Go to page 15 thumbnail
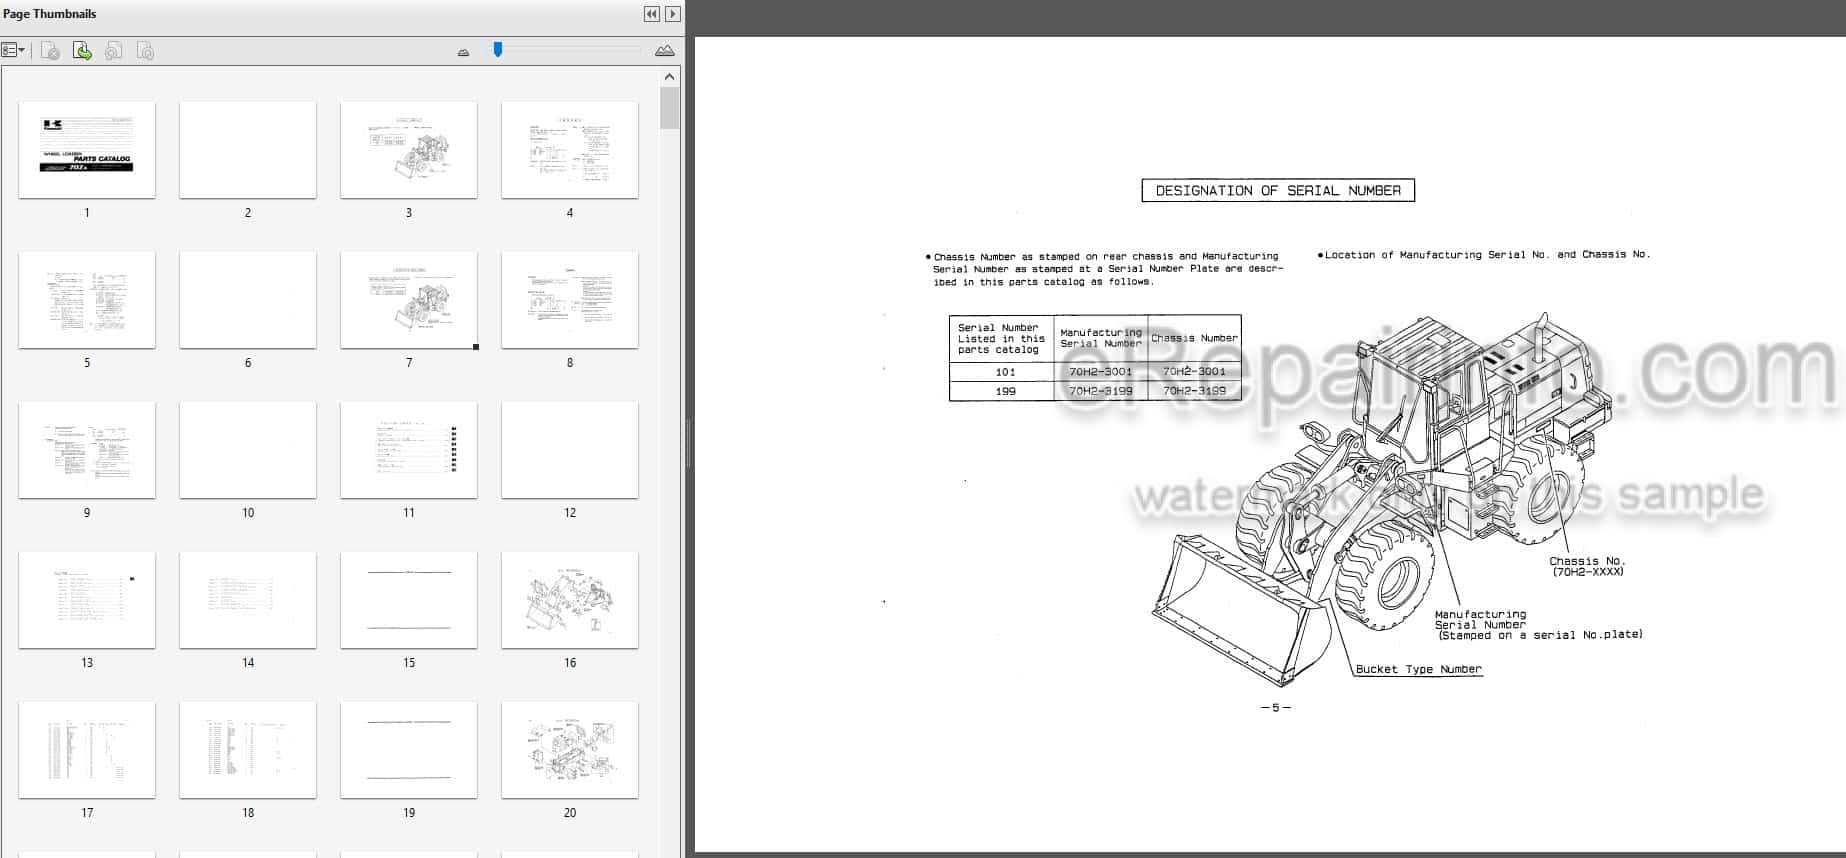This screenshot has width=1846, height=858. [x=409, y=600]
